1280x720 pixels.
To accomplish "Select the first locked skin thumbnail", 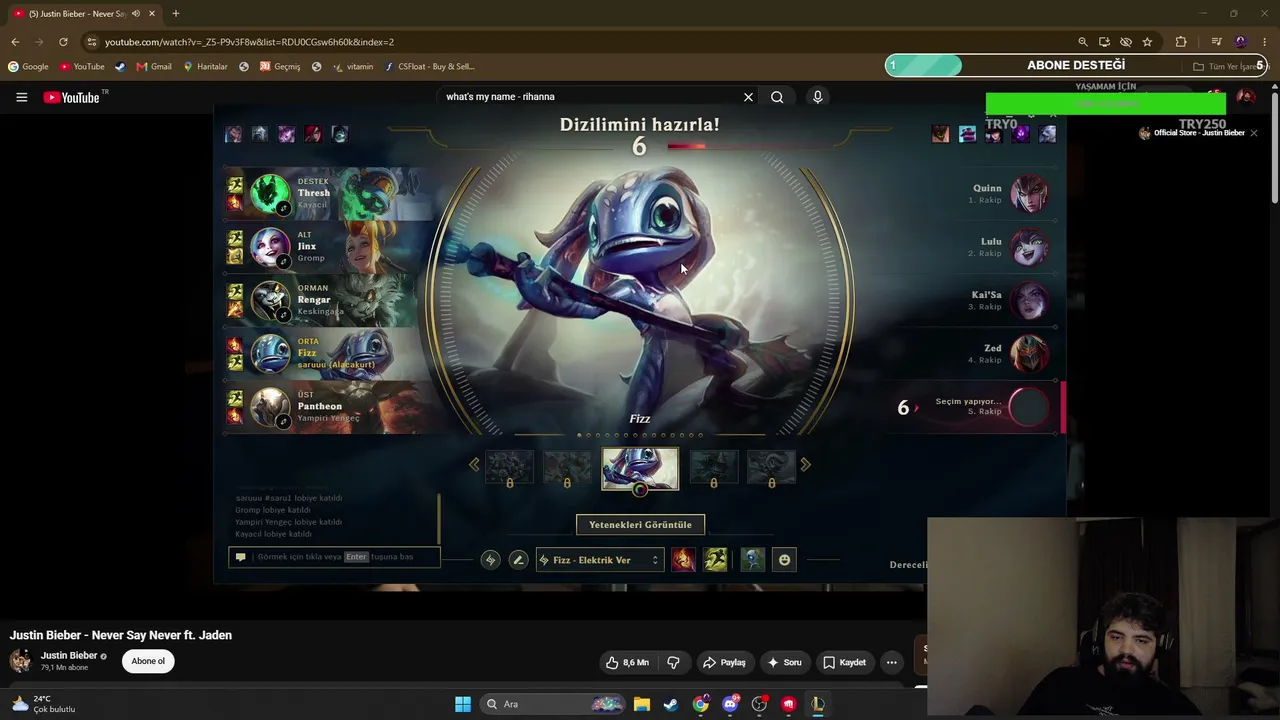I will point(509,467).
